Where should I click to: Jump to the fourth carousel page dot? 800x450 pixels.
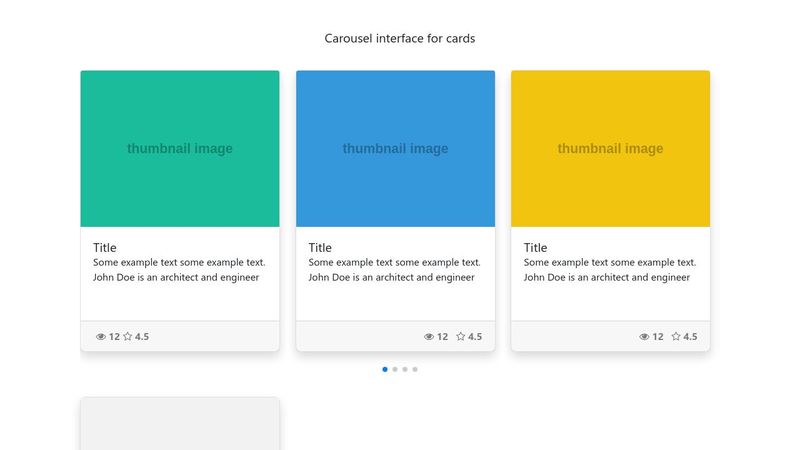[x=415, y=369]
